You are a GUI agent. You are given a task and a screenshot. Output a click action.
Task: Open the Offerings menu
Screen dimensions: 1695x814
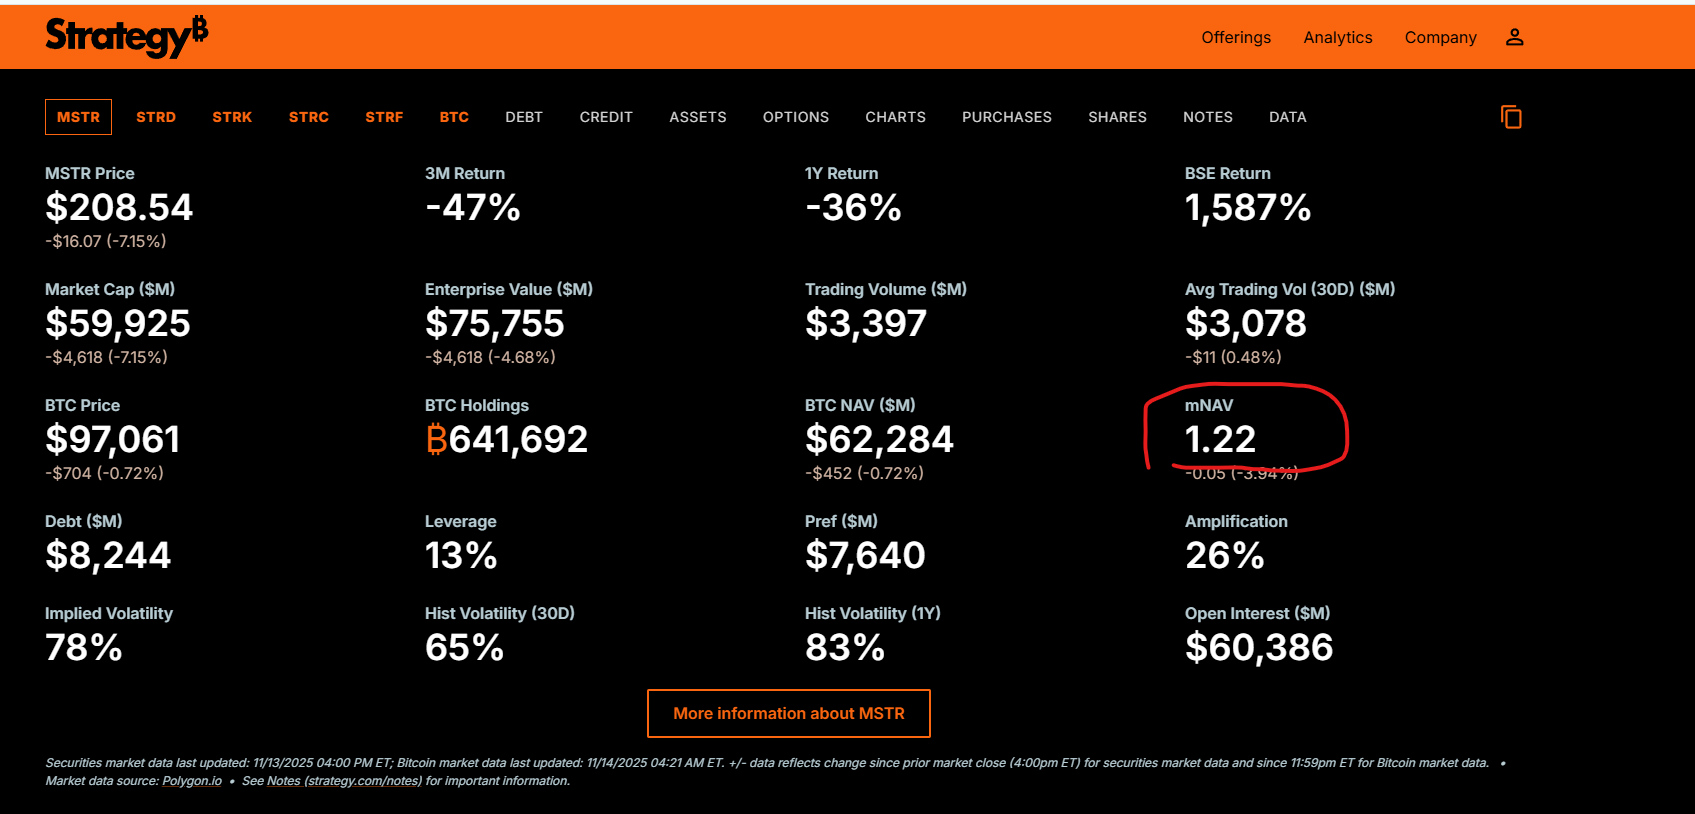click(1235, 37)
